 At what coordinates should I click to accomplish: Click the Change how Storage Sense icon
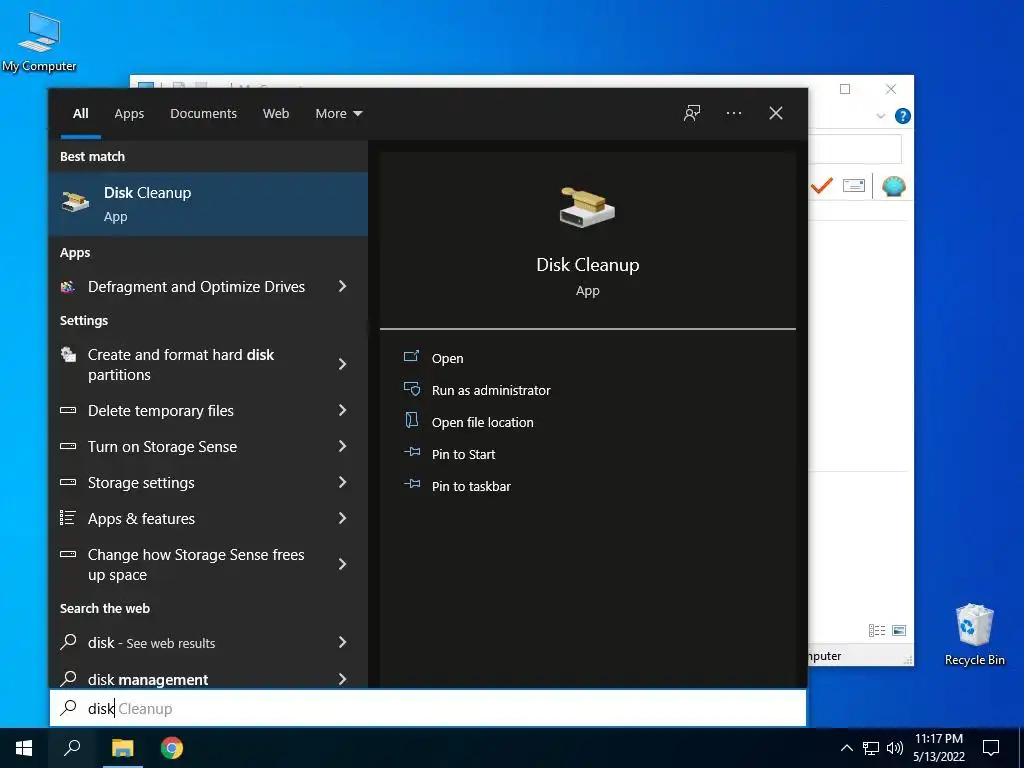click(68, 554)
